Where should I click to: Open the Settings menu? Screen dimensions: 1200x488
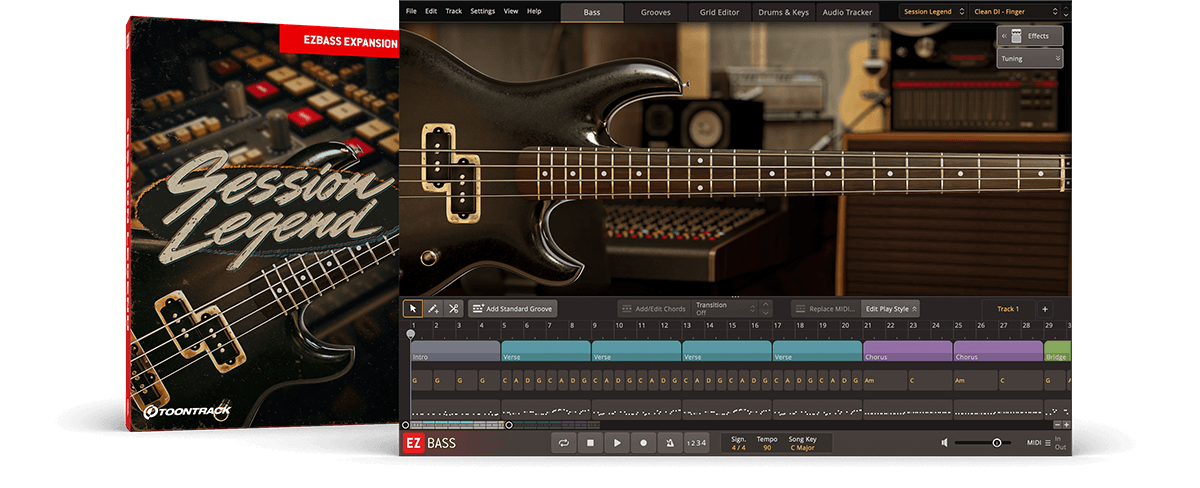tap(482, 11)
